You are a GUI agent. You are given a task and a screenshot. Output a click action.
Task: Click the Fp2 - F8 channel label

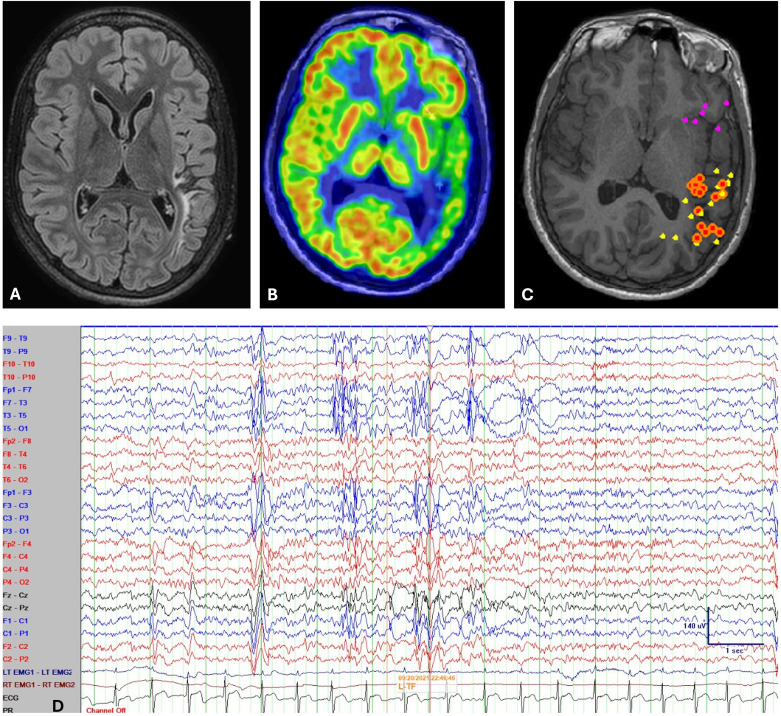coord(17,442)
